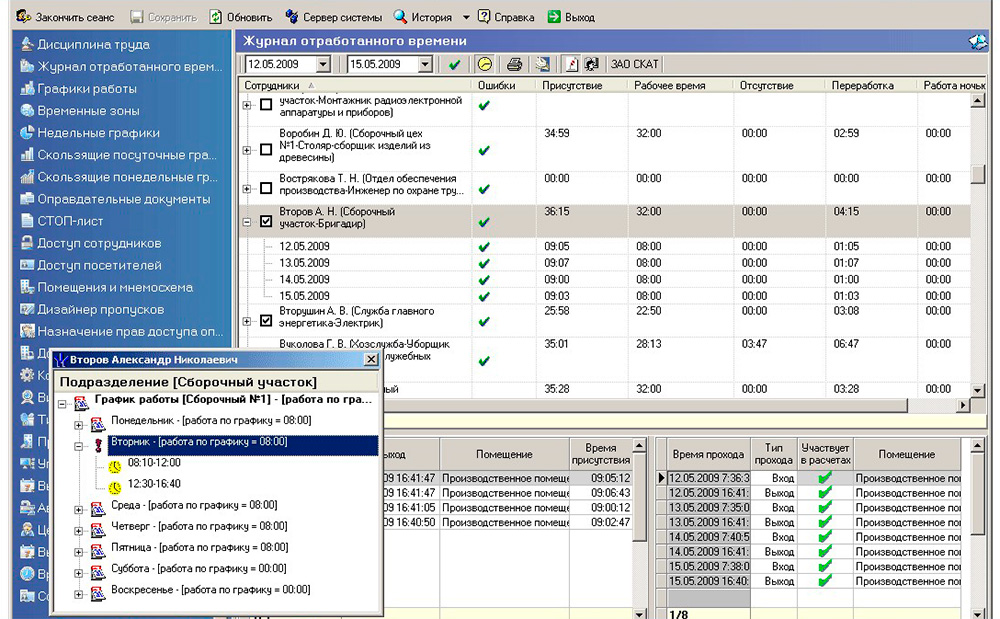
Task: Open Графики работы section
Action: pos(78,89)
